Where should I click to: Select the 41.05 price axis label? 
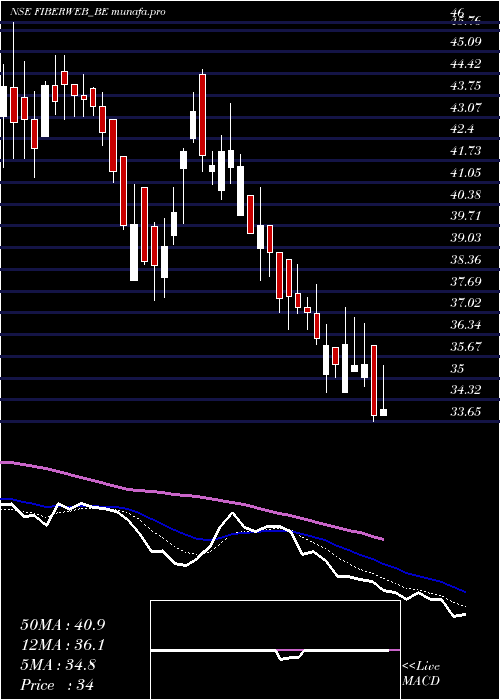(466, 173)
